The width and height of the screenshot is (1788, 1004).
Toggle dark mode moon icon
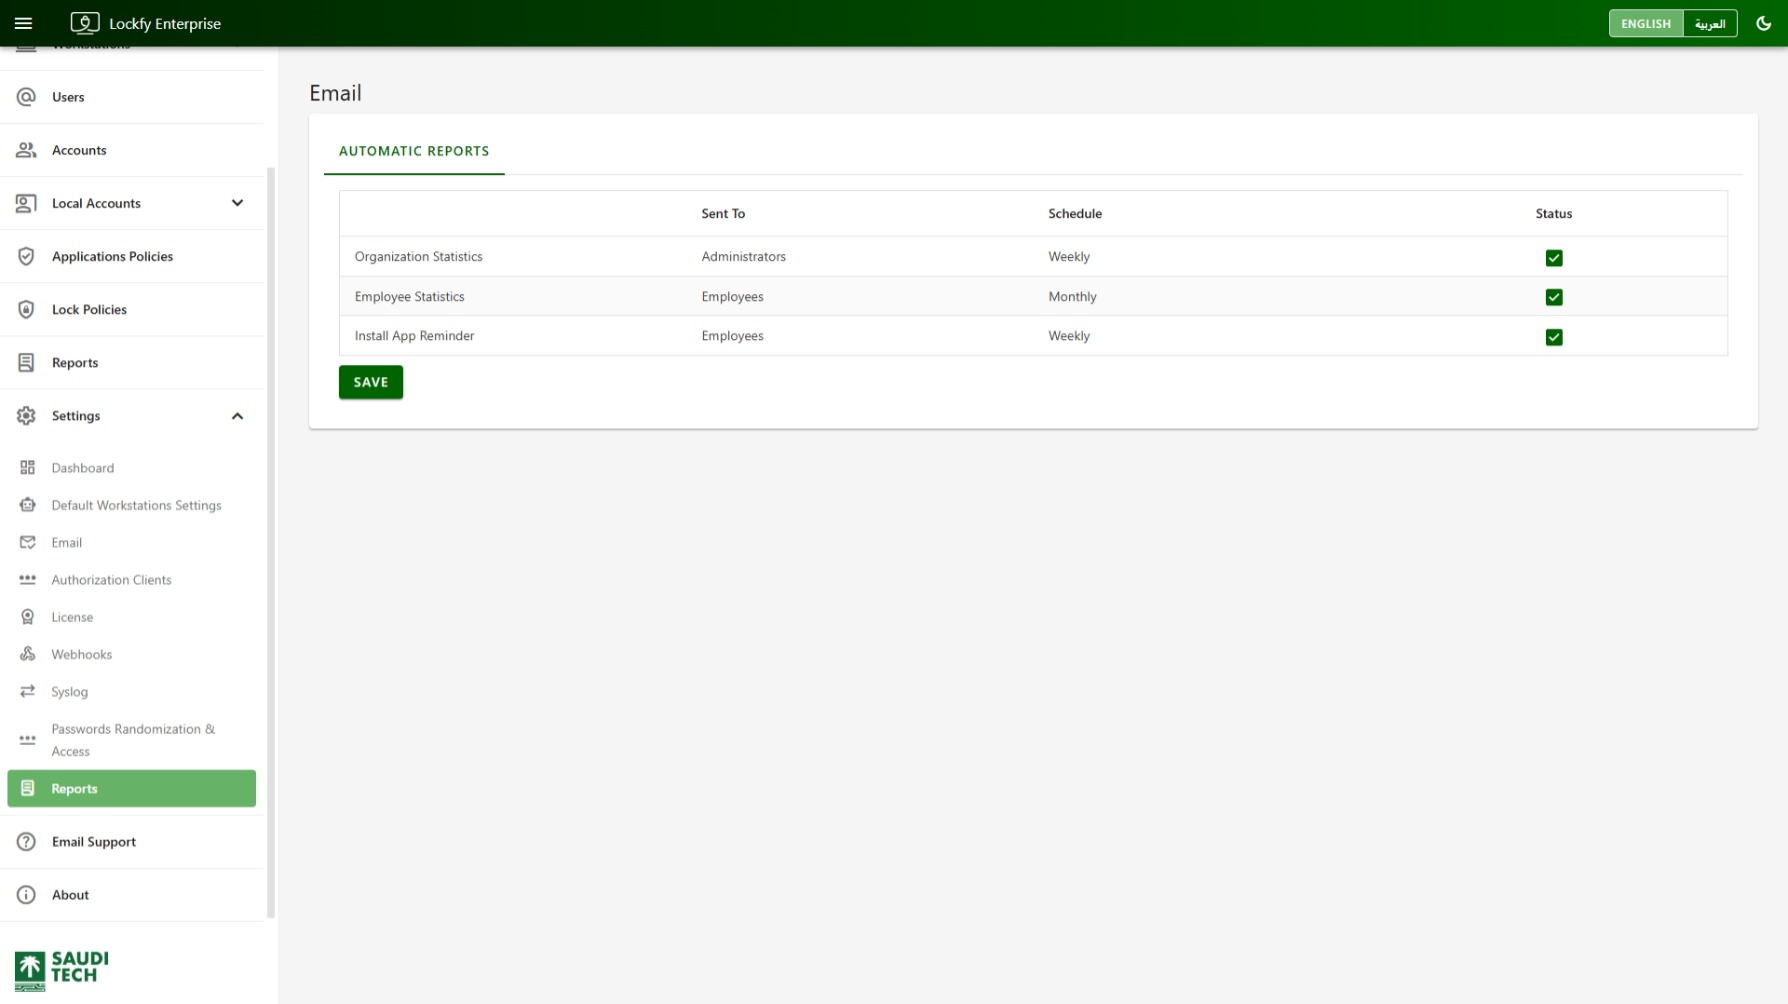tap(1764, 23)
